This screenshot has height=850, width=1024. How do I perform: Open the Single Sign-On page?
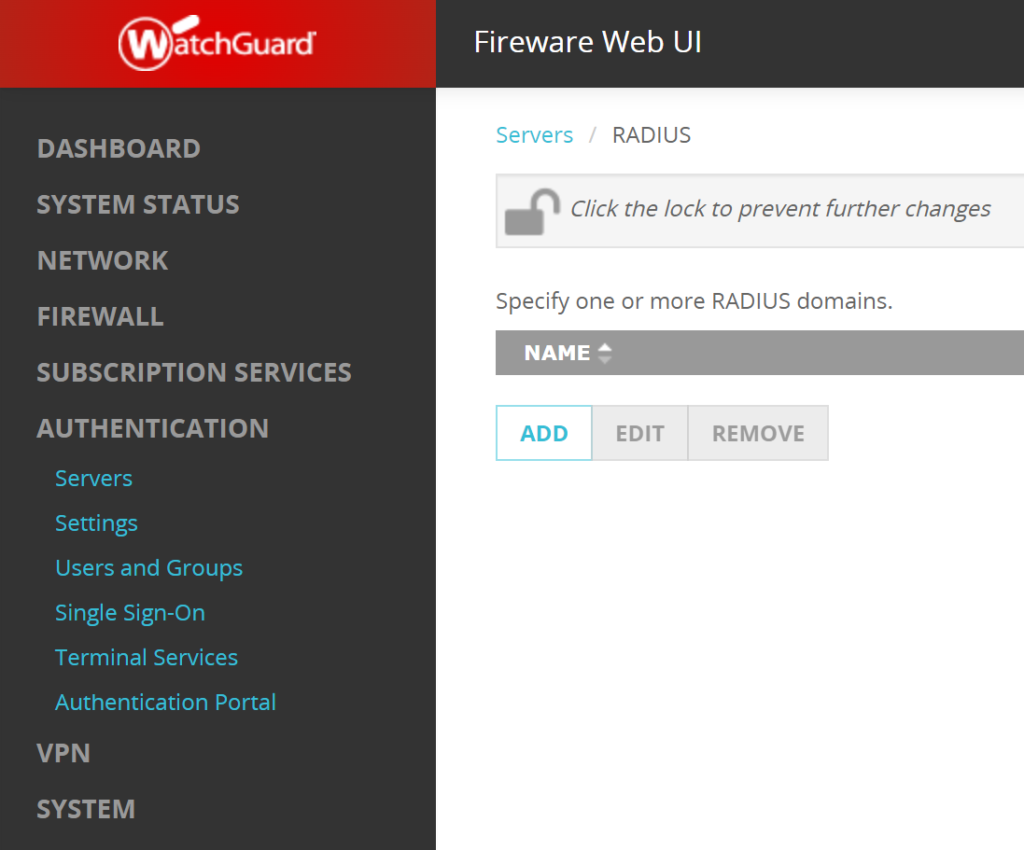(x=130, y=612)
